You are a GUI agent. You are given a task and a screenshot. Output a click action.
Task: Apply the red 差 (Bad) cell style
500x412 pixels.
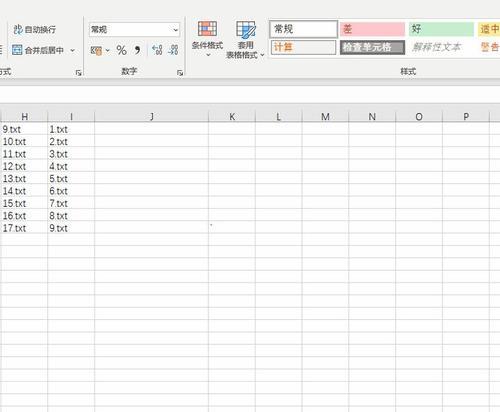pos(372,29)
